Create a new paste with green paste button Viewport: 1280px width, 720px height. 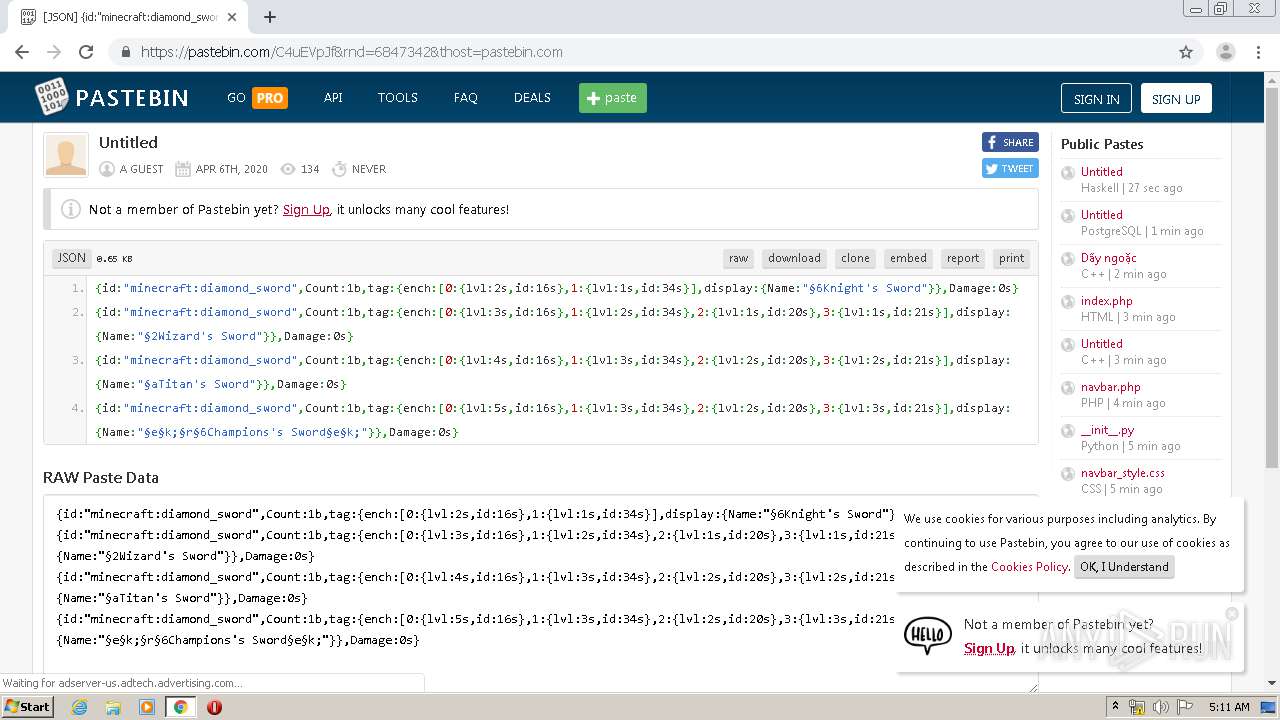613,98
